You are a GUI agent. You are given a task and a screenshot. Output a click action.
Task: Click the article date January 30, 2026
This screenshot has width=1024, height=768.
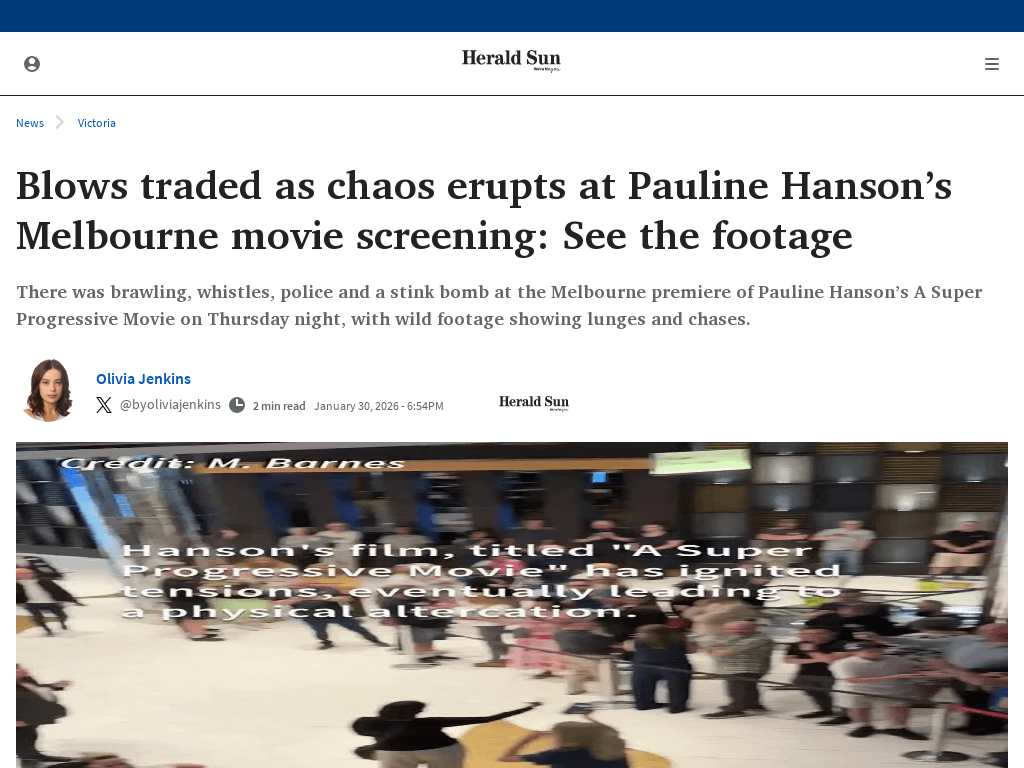tap(379, 406)
